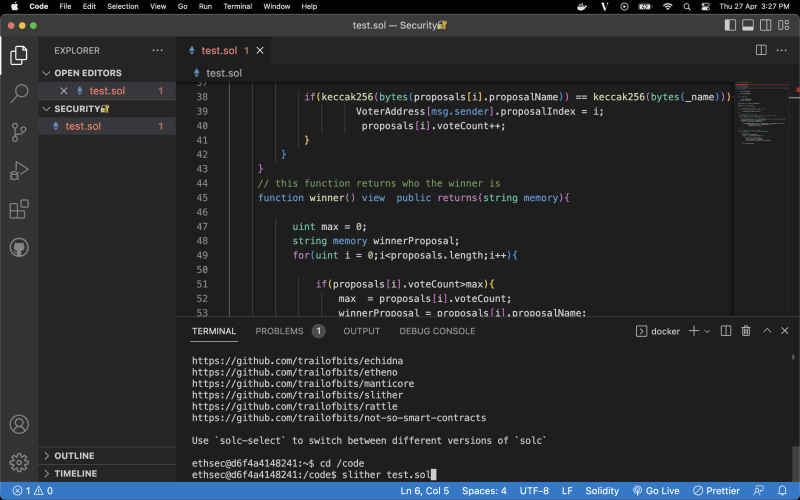Open the Help menu
Image resolution: width=800 pixels, height=500 pixels.
309,7
